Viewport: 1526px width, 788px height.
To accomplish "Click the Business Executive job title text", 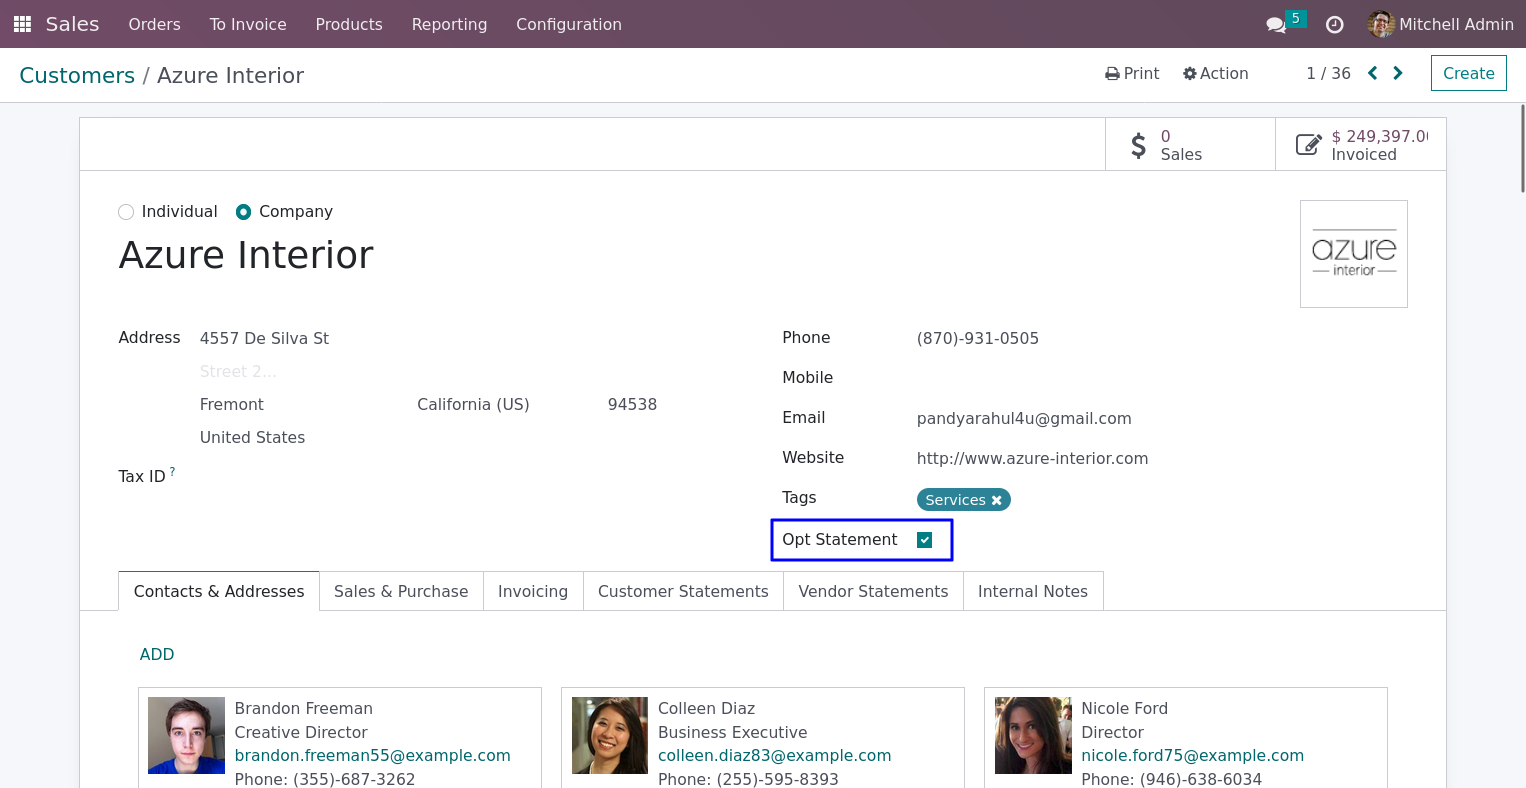I will tap(732, 732).
